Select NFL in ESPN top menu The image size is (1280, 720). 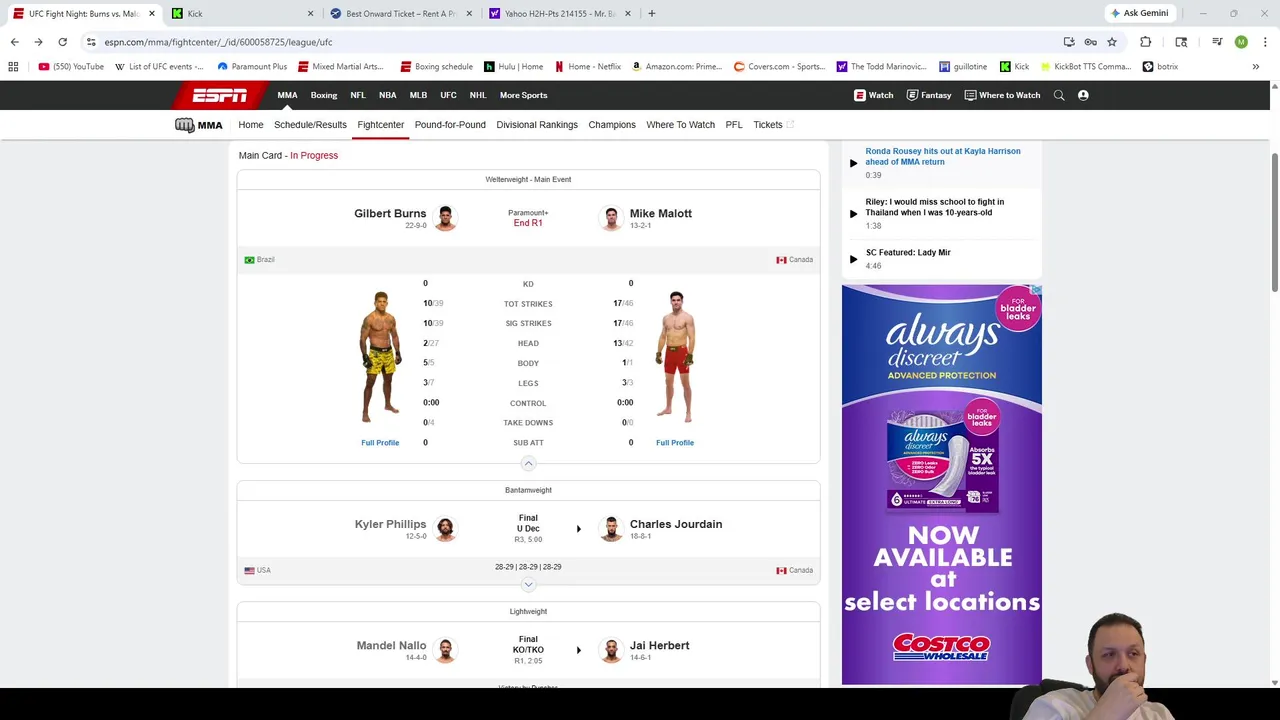pyautogui.click(x=358, y=95)
